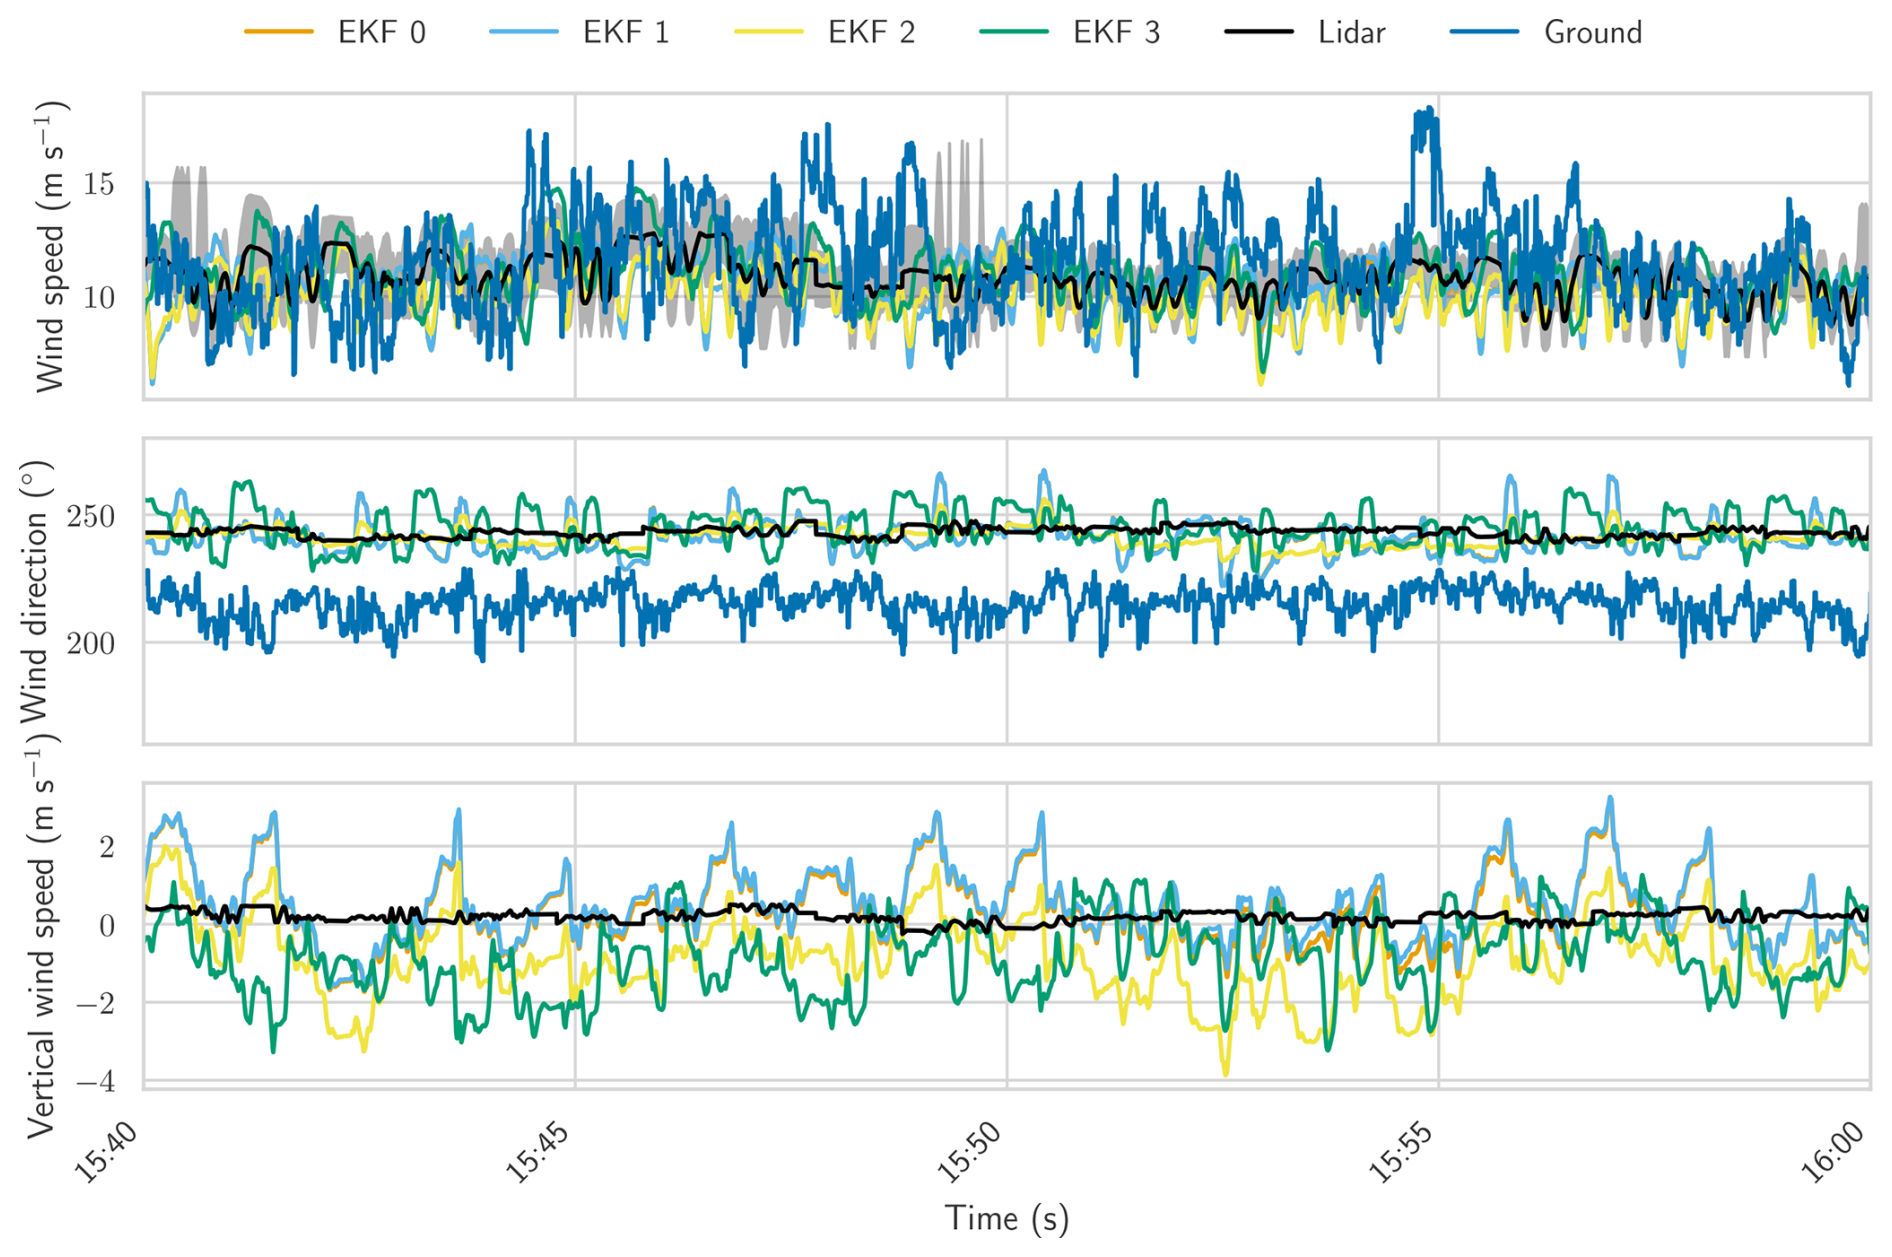Click the black Lidar legend line
This screenshot has width=1892, height=1257.
[1259, 33]
